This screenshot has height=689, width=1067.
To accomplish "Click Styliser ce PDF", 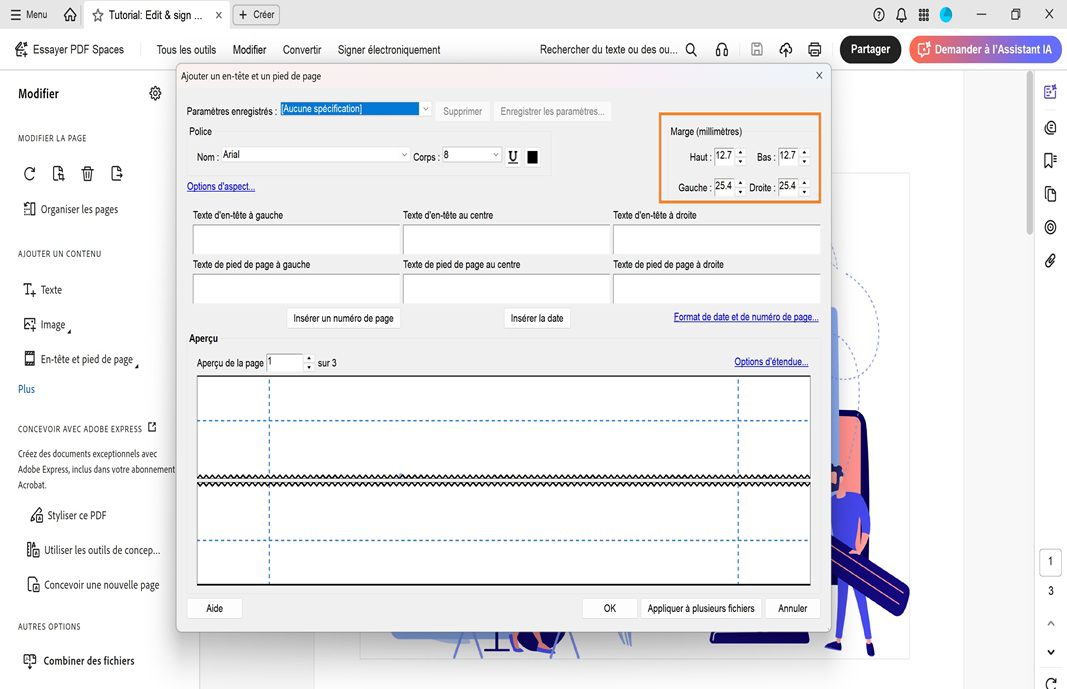I will click(68, 516).
